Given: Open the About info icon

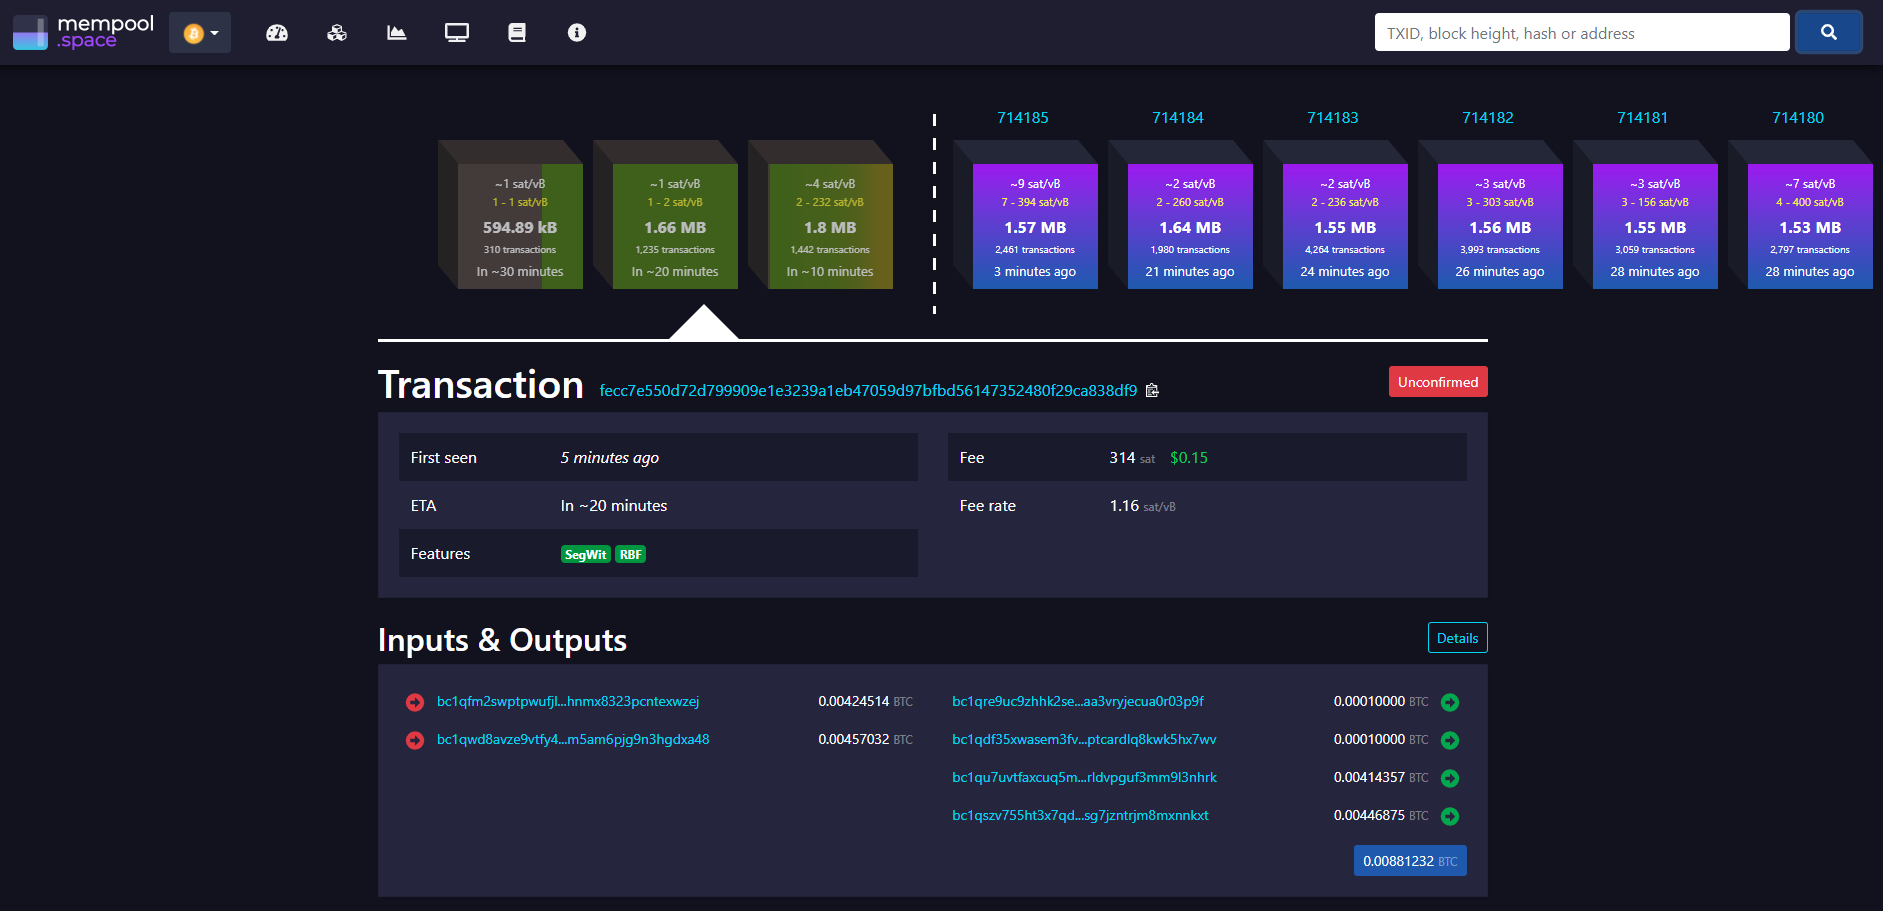Looking at the screenshot, I should (577, 33).
